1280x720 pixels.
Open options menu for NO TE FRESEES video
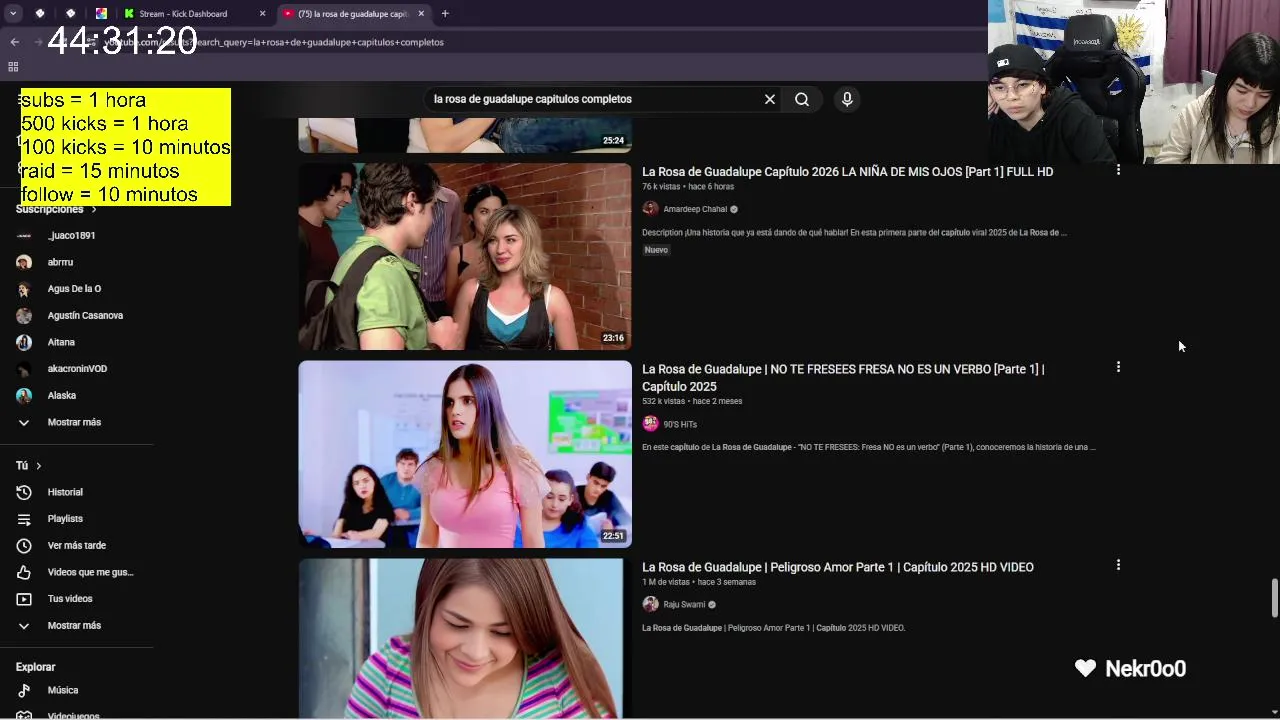[x=1118, y=367]
